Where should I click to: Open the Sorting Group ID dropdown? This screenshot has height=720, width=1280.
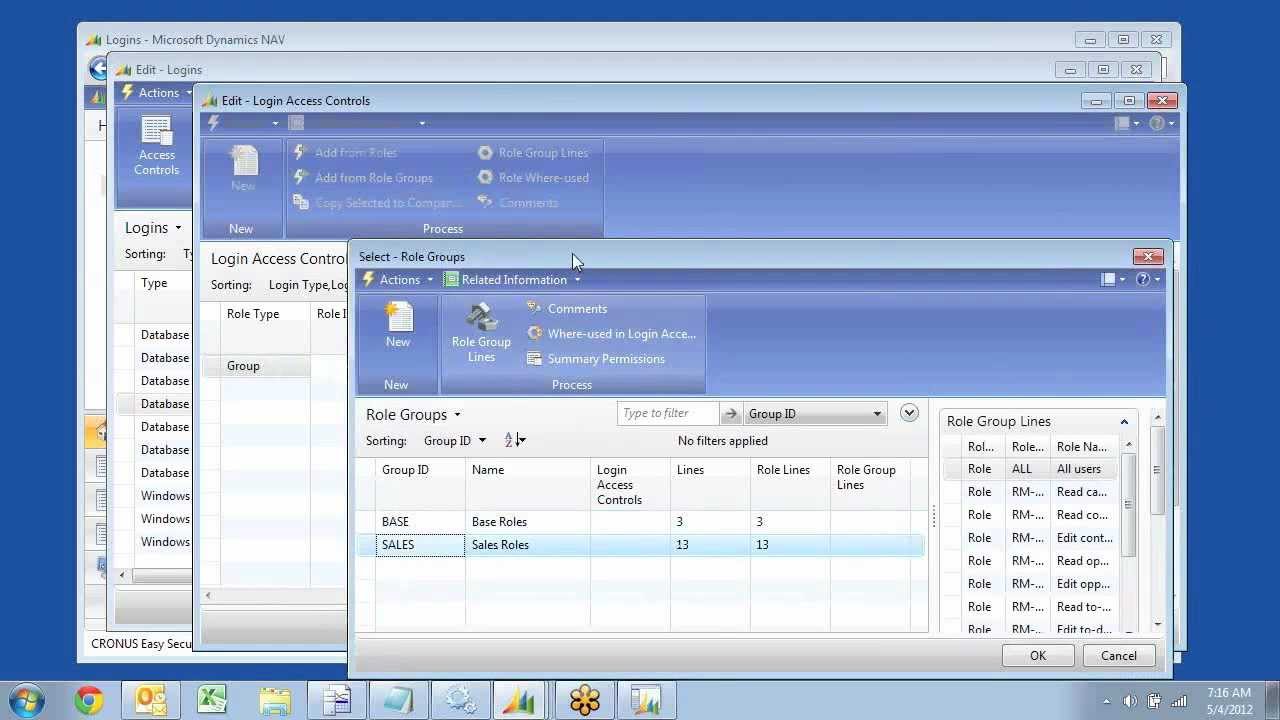point(454,441)
